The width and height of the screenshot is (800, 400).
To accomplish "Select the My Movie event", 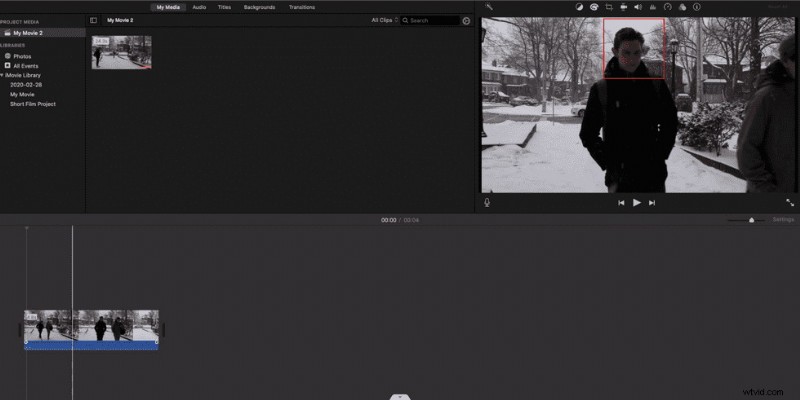I will pos(22,94).
